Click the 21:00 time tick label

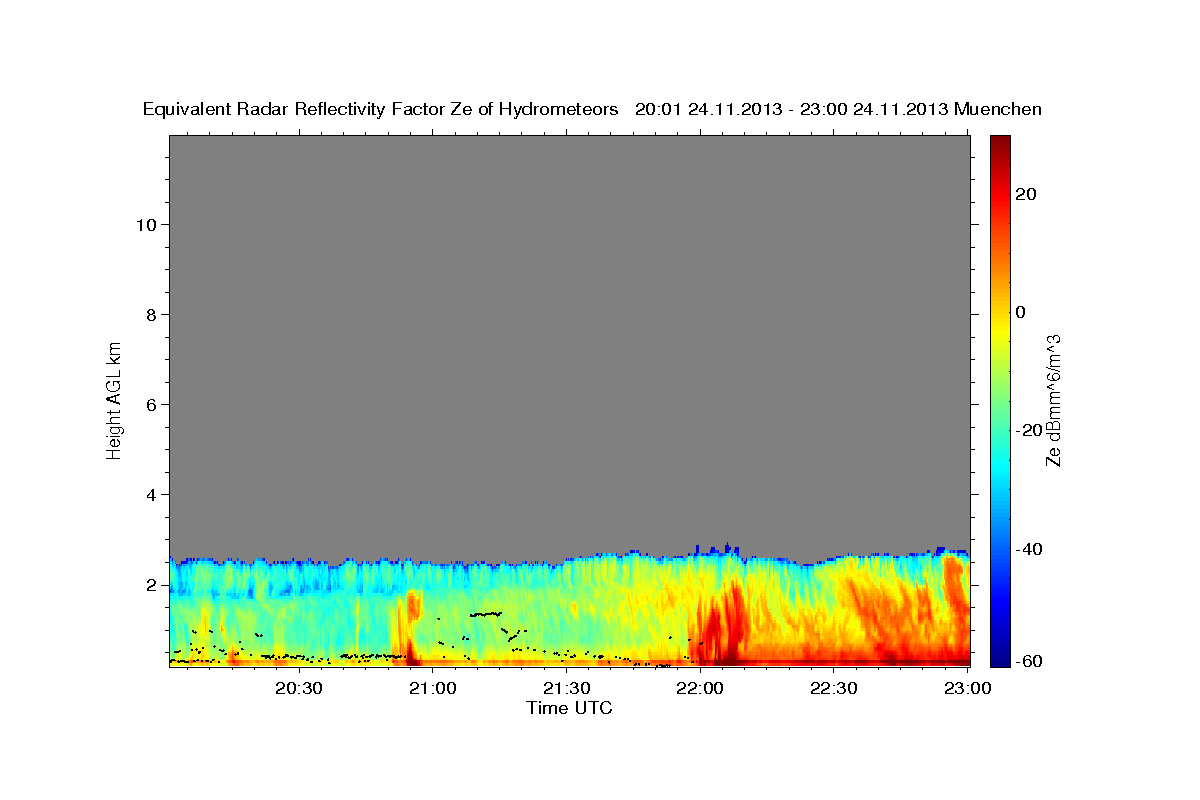433,688
